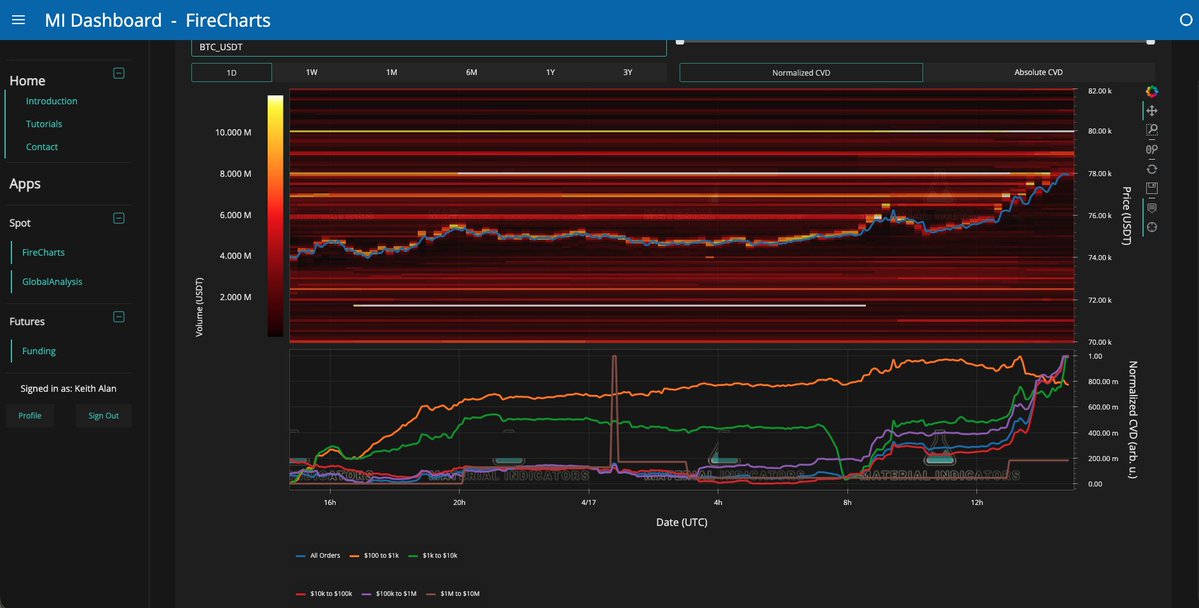Screen dimensions: 1199x608
Task: Select the Pan tool
Action: pos(1151,111)
